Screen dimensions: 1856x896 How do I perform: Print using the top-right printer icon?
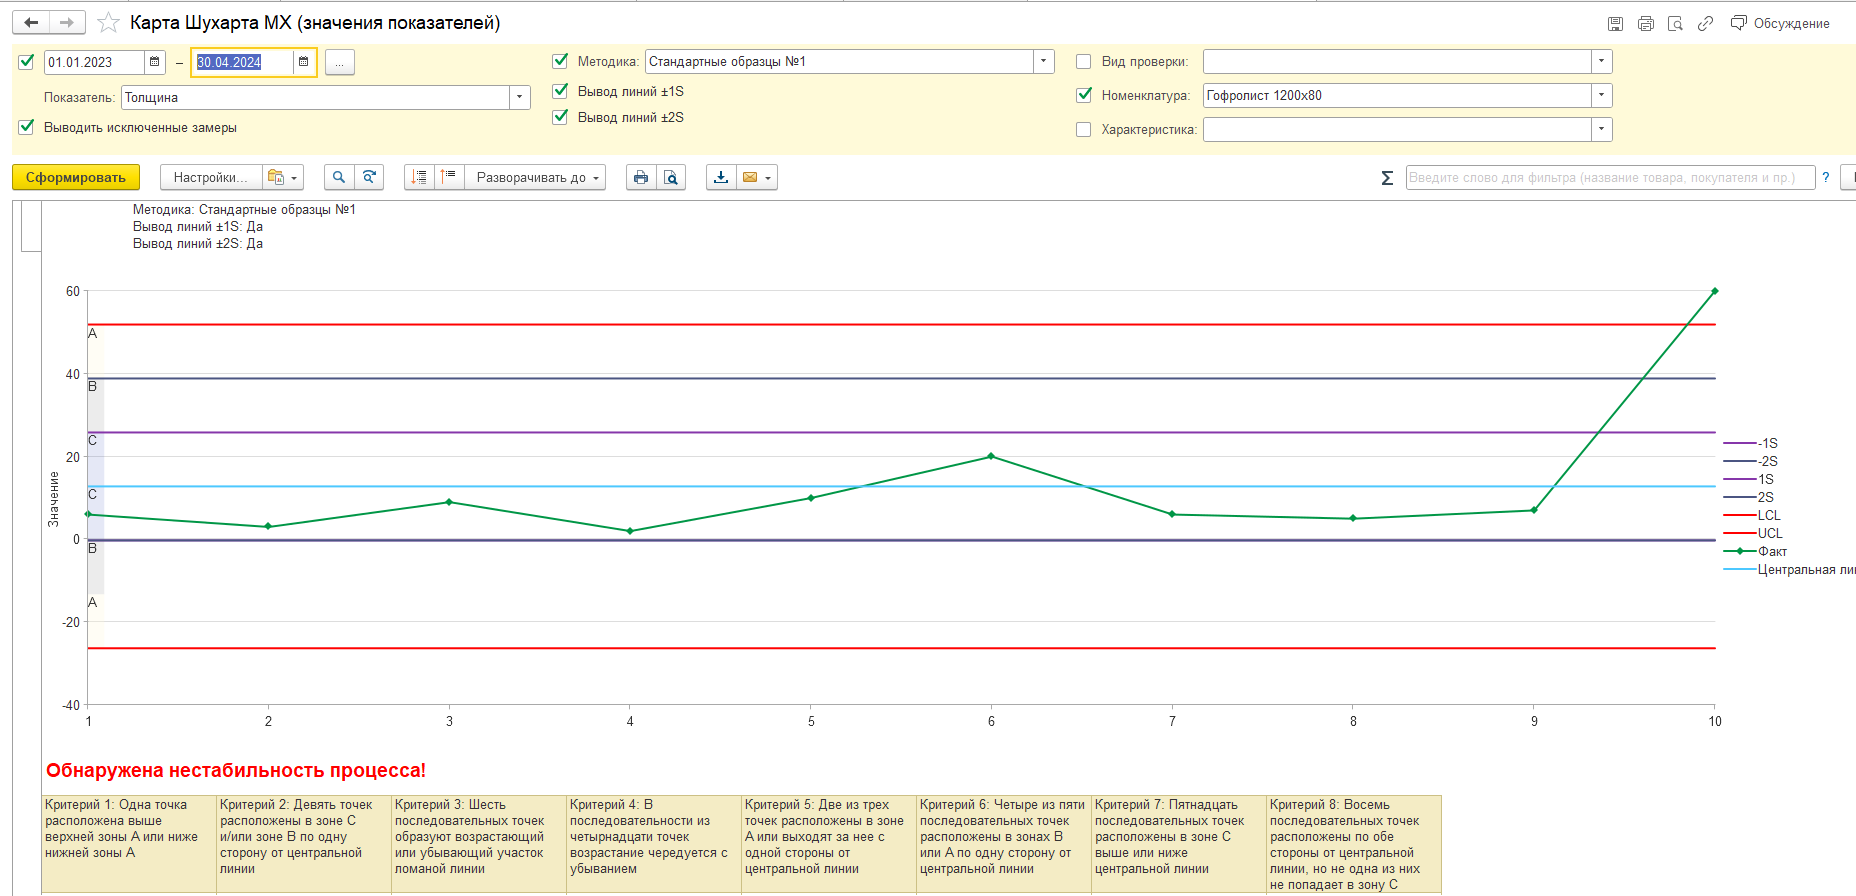point(1645,23)
